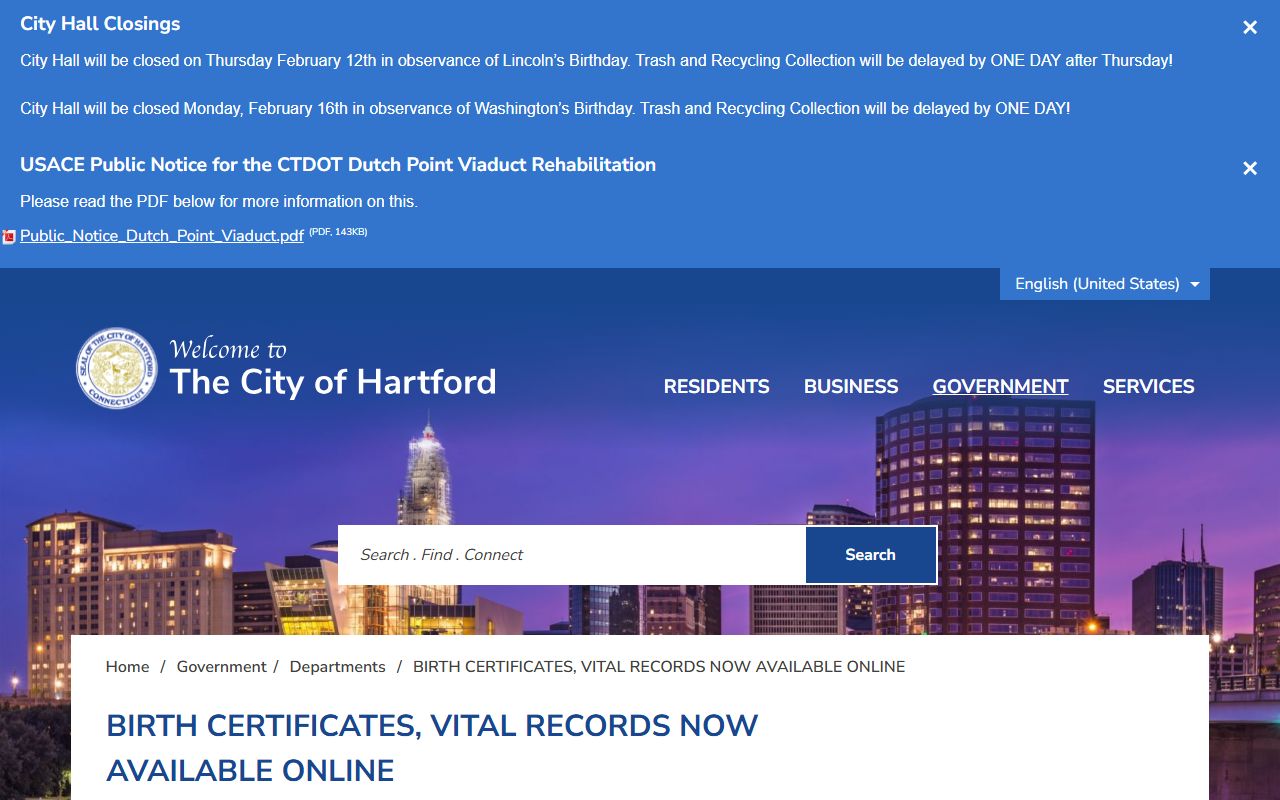This screenshot has width=1280, height=800.
Task: Click the PDF file icon
Action: pos(9,237)
